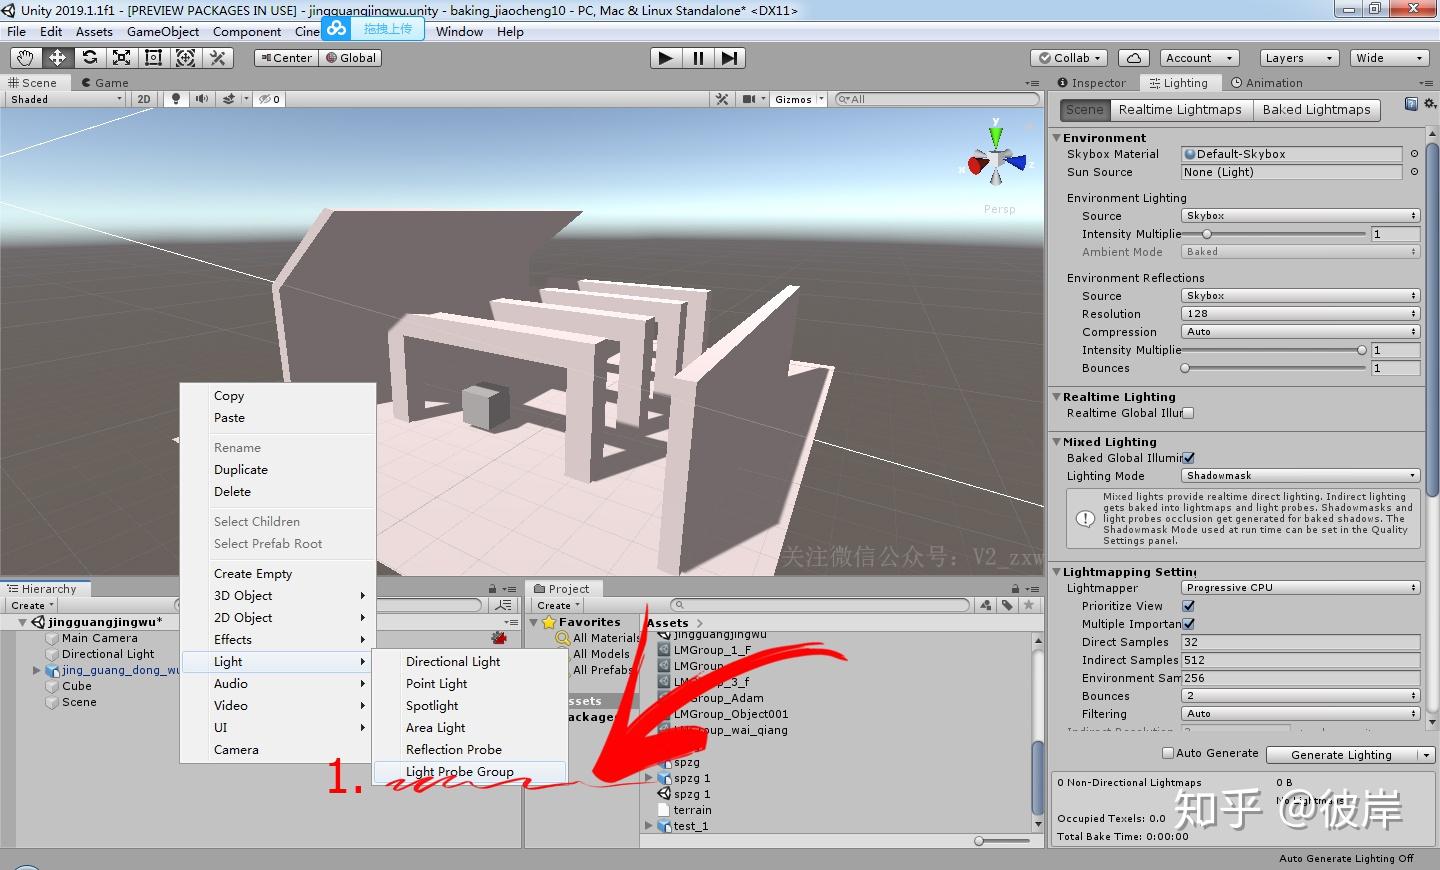Open the Lightmapper Progressive CPU dropdown
Screen dimensions: 1440x870
[x=1300, y=588]
